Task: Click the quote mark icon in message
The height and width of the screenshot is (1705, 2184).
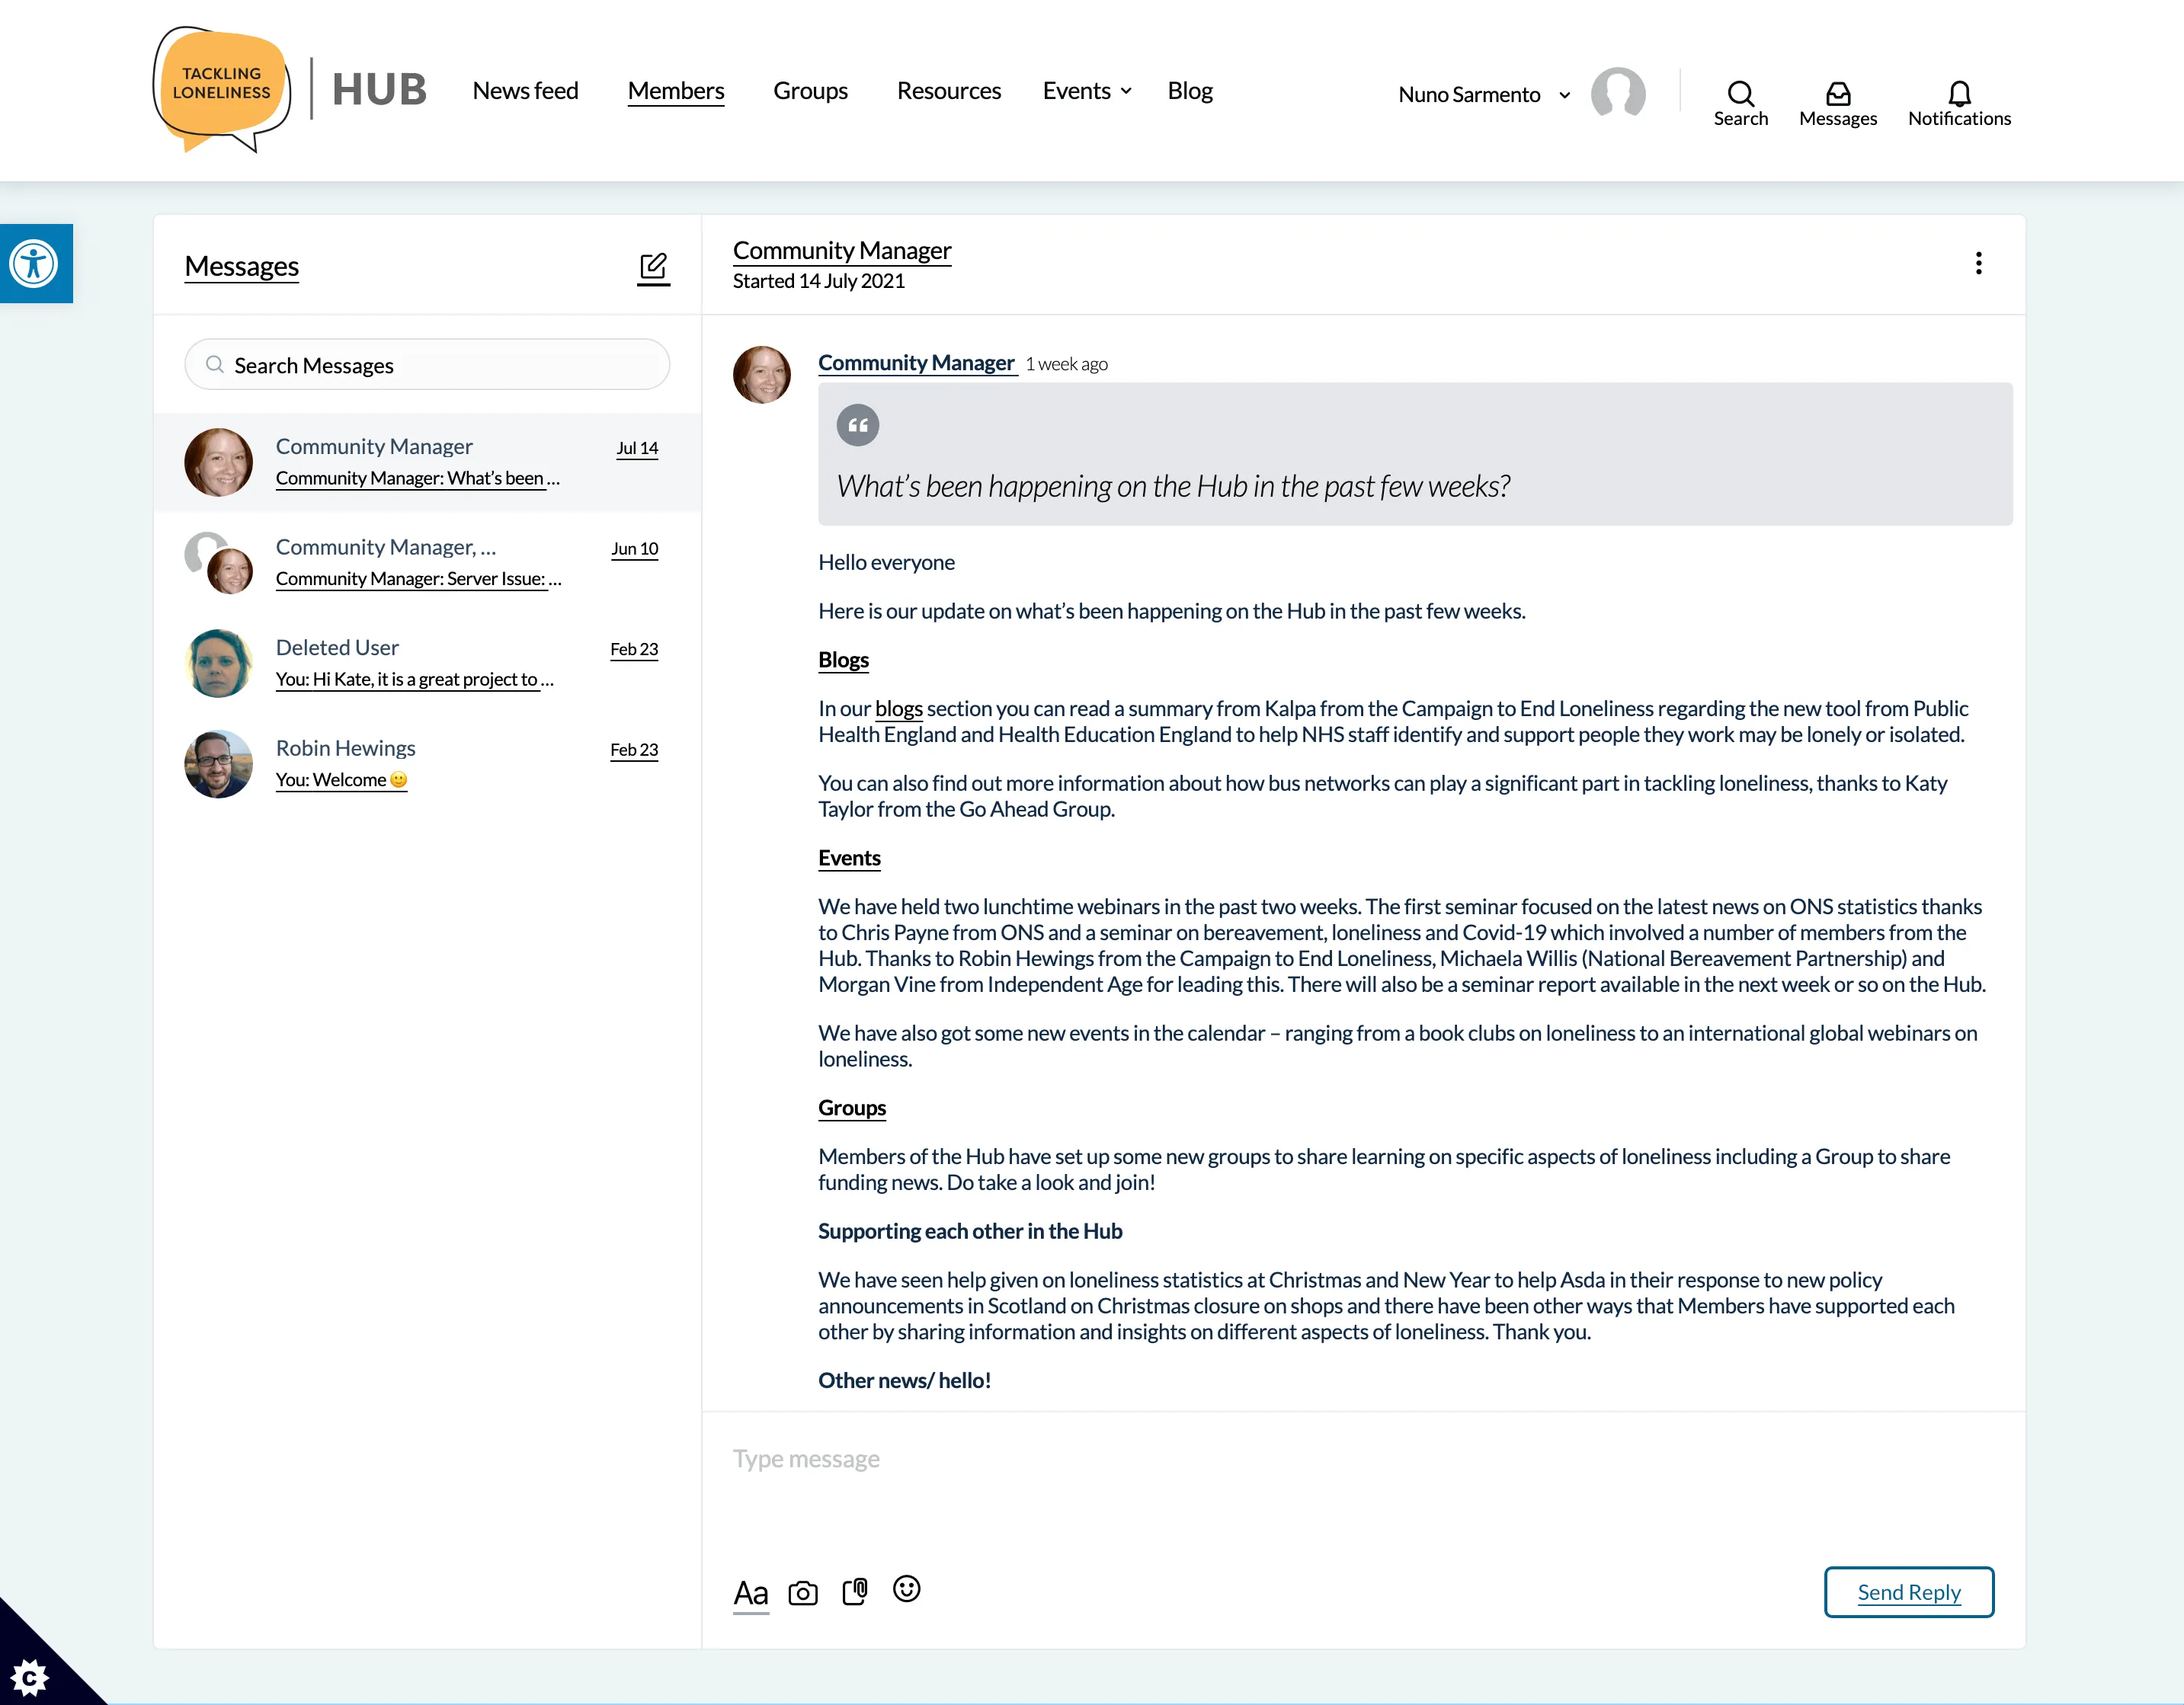Action: click(857, 425)
